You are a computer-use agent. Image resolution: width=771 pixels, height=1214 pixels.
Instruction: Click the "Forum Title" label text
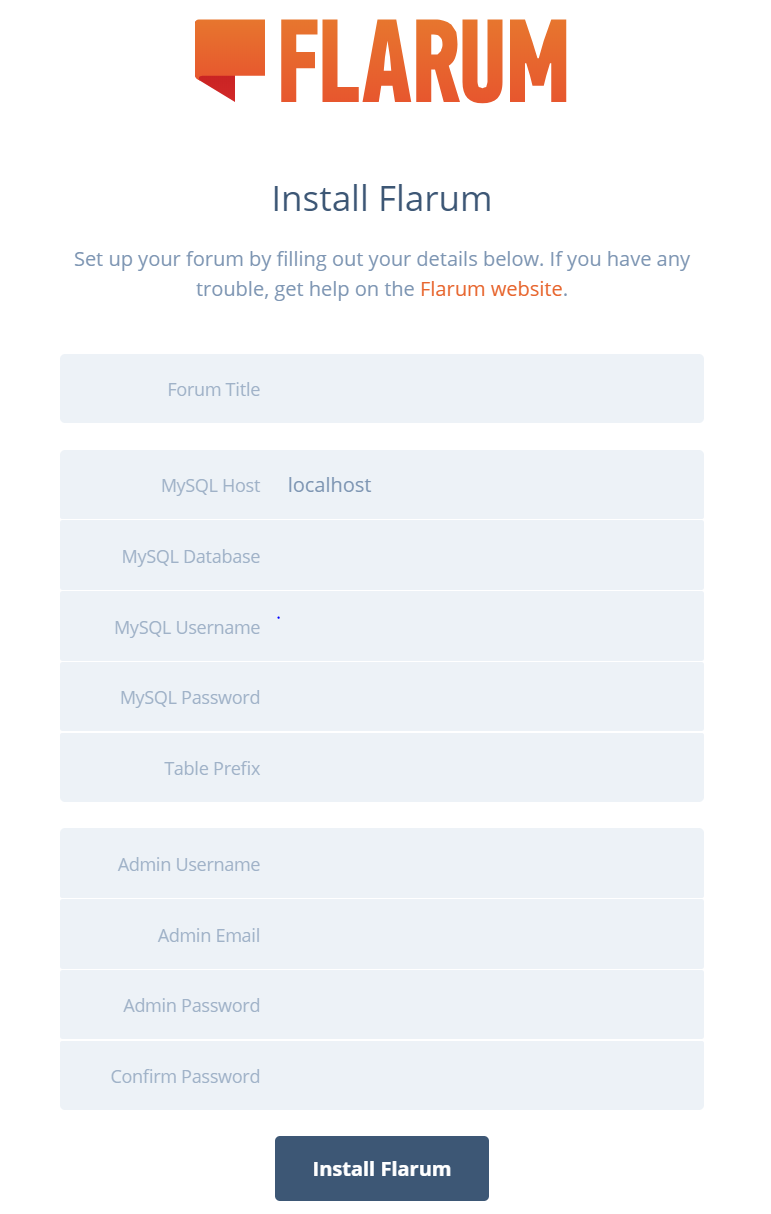tap(213, 390)
